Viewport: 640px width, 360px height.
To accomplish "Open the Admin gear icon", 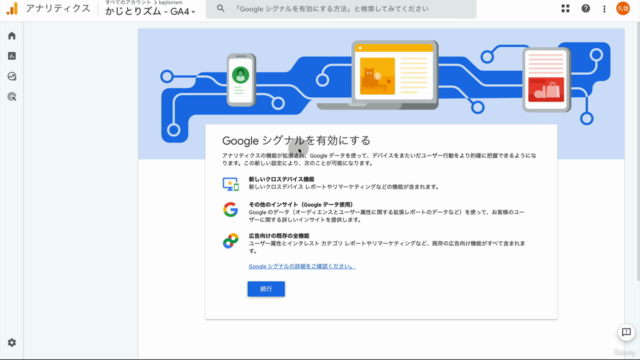I will coord(12,342).
